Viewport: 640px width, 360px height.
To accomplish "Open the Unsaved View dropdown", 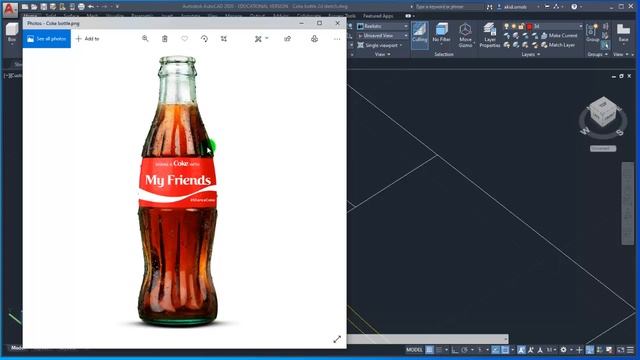I will point(382,36).
